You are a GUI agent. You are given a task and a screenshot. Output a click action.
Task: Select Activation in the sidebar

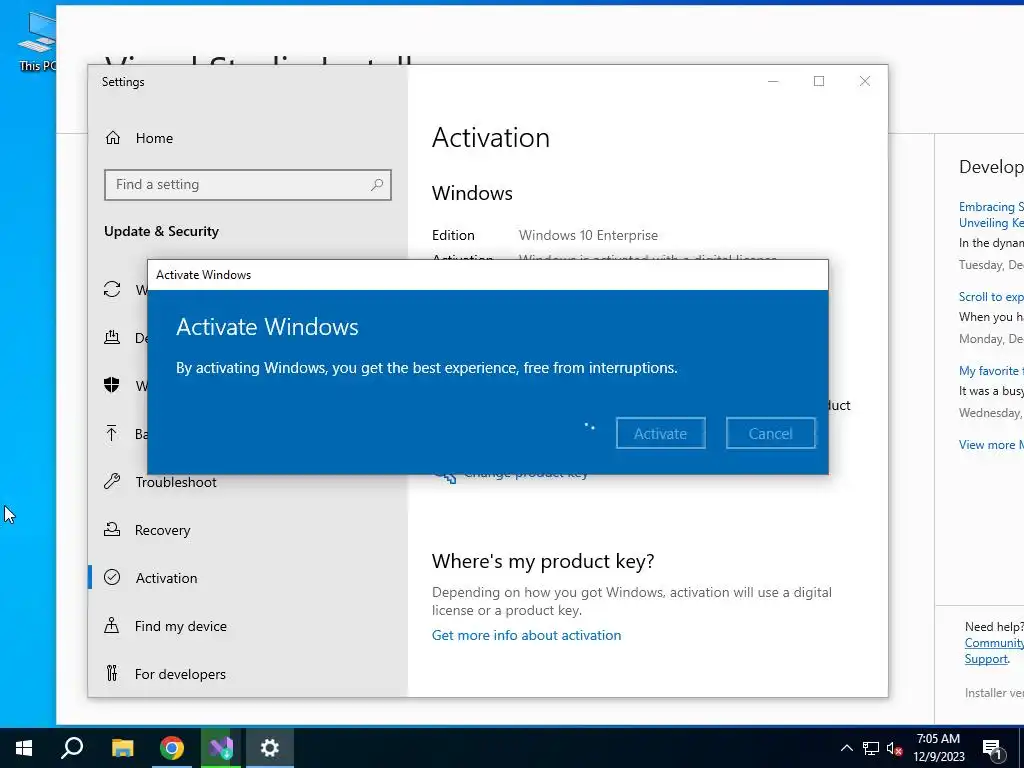tap(166, 578)
